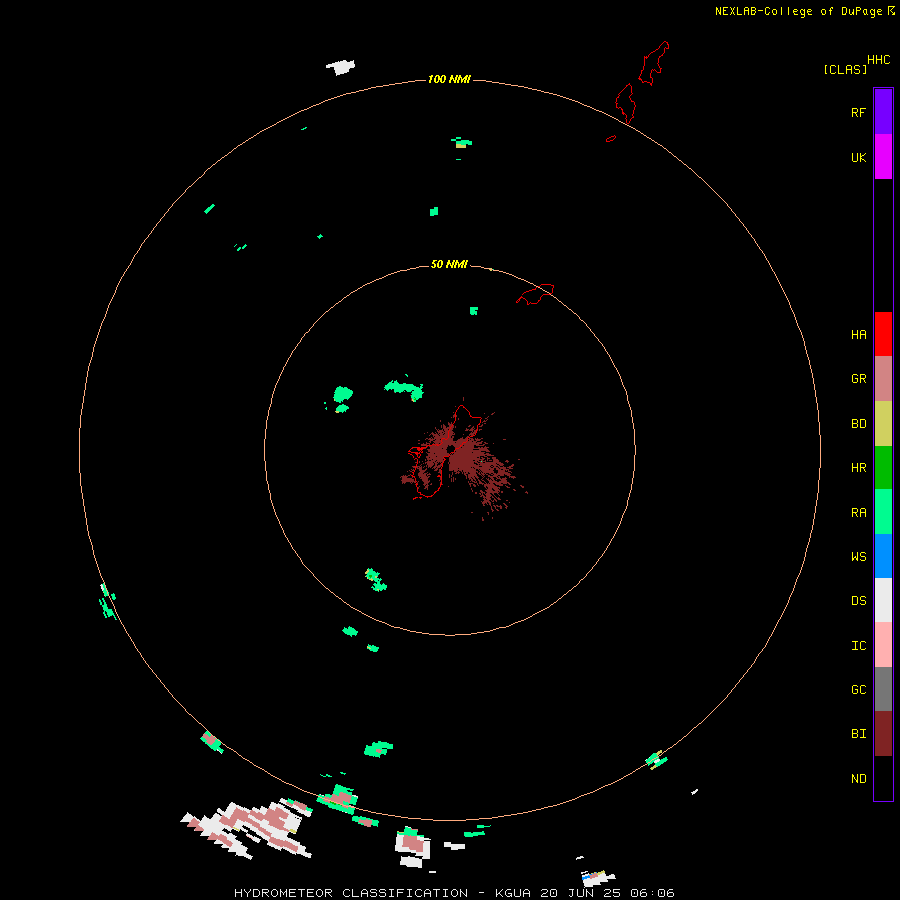This screenshot has width=900, height=900.
Task: Click the HA legend label
Action: pos(858,334)
